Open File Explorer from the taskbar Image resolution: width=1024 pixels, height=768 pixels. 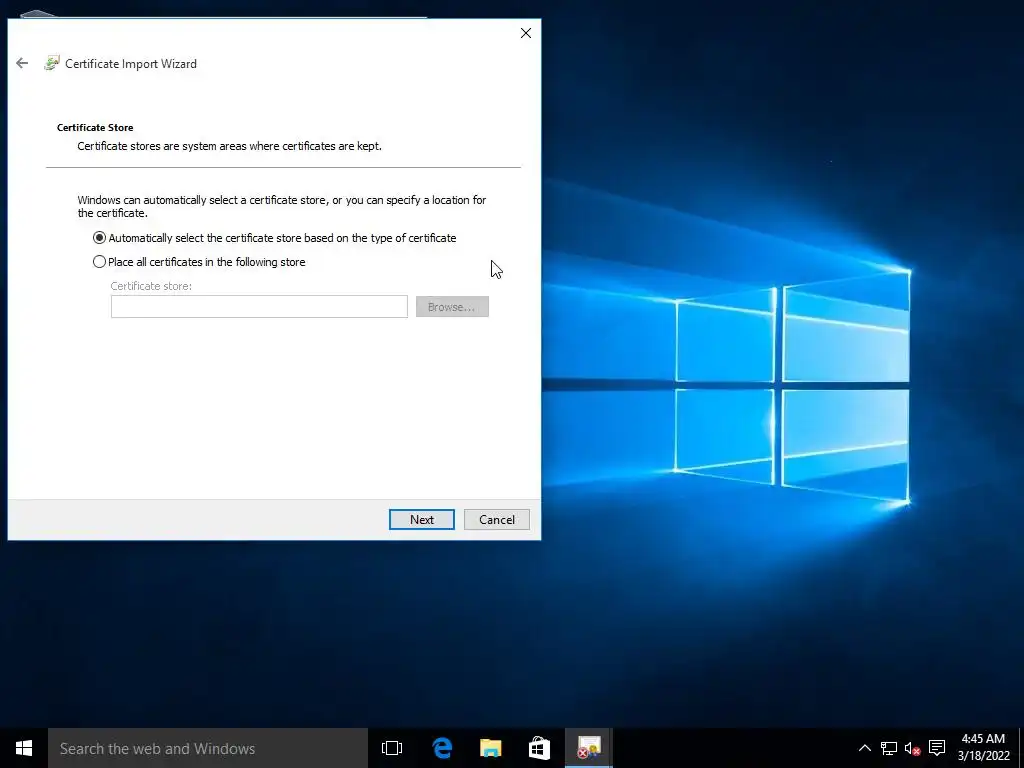coord(490,748)
